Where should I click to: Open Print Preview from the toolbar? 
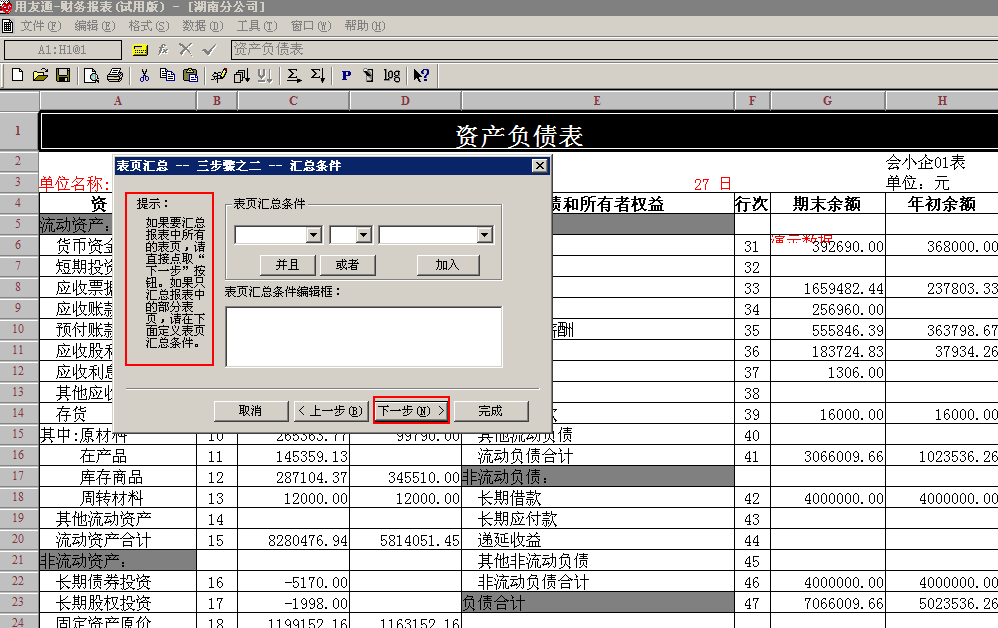[x=92, y=76]
